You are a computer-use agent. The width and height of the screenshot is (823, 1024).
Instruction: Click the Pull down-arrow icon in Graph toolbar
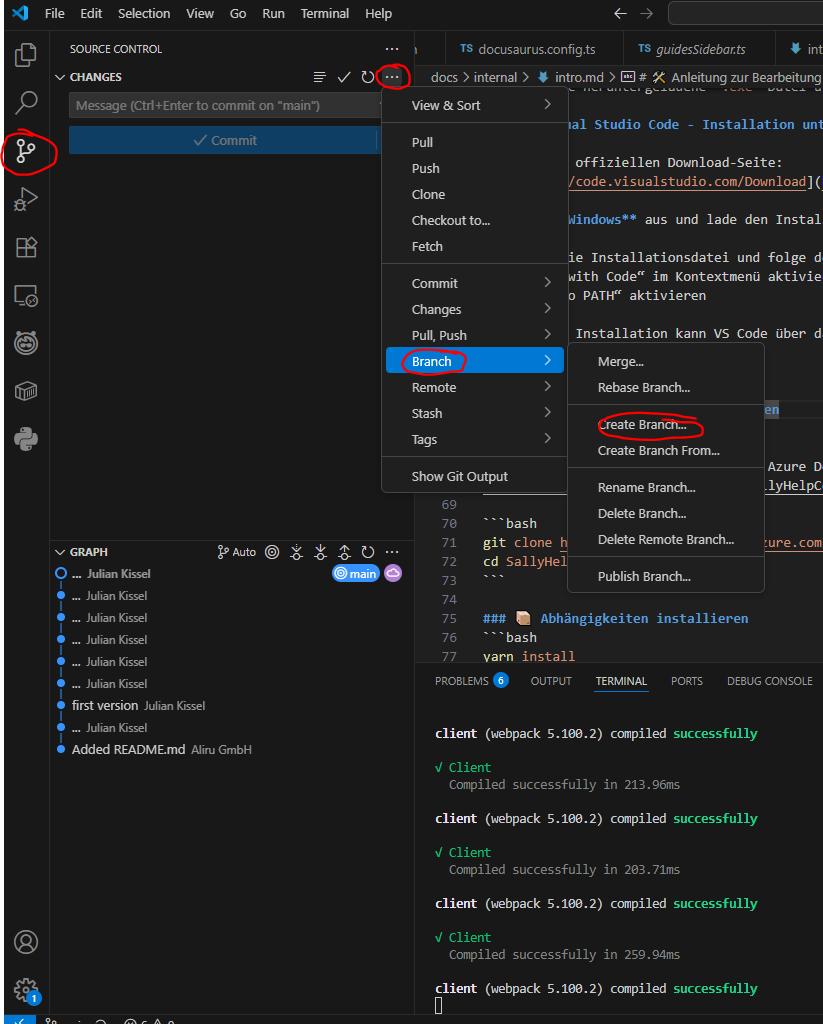click(x=320, y=552)
